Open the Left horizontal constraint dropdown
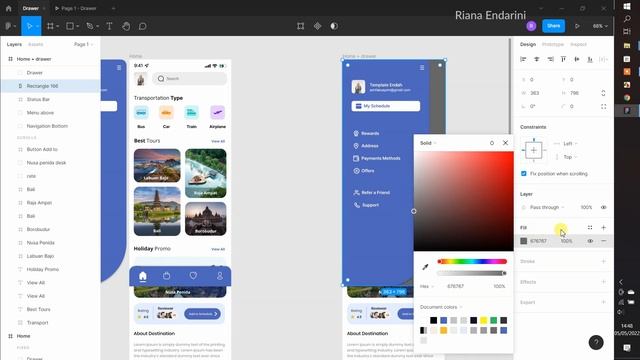The width and height of the screenshot is (640, 360). (x=570, y=144)
